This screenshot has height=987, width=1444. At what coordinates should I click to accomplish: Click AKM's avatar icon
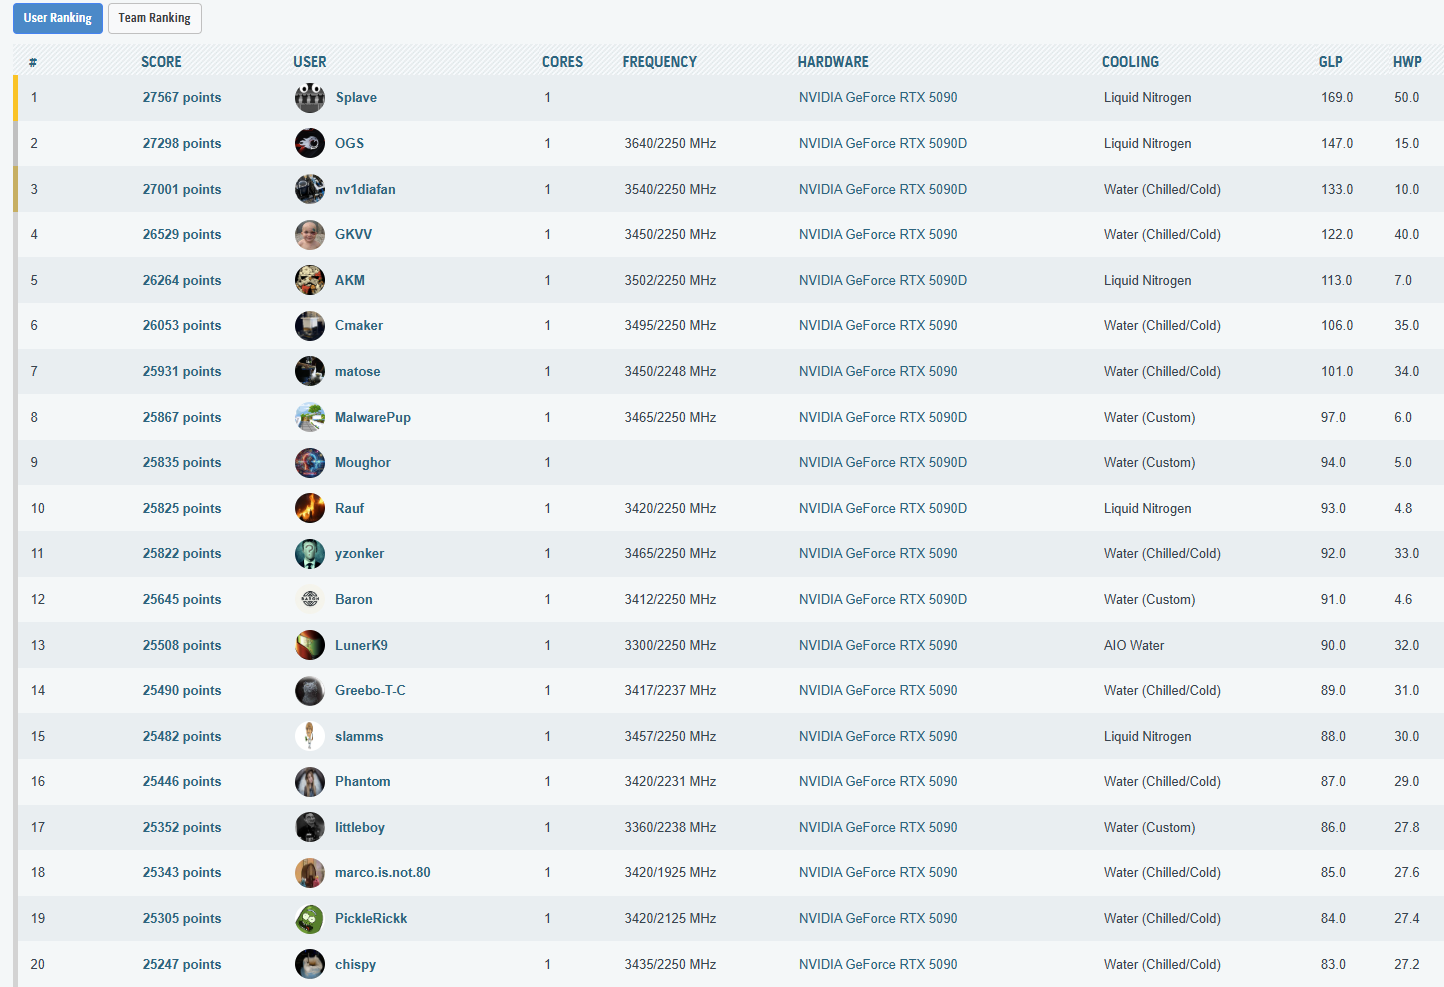pos(310,280)
